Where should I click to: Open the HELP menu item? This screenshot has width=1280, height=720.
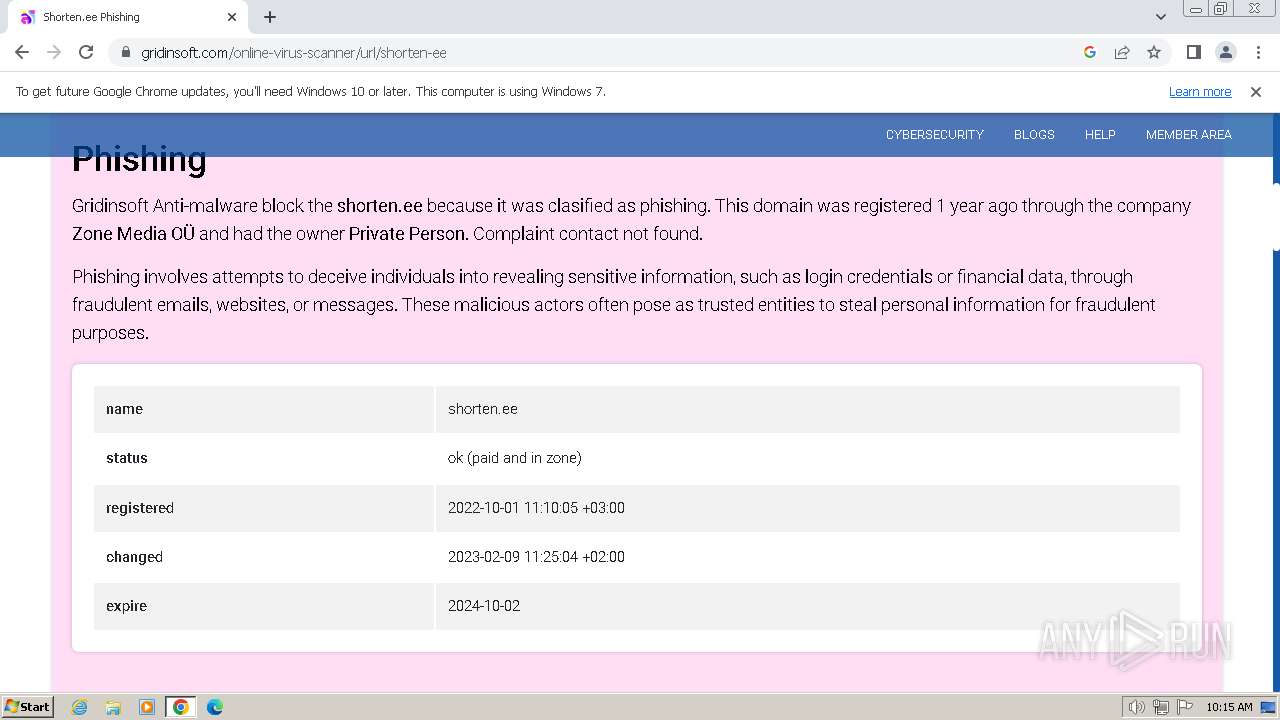(1100, 134)
